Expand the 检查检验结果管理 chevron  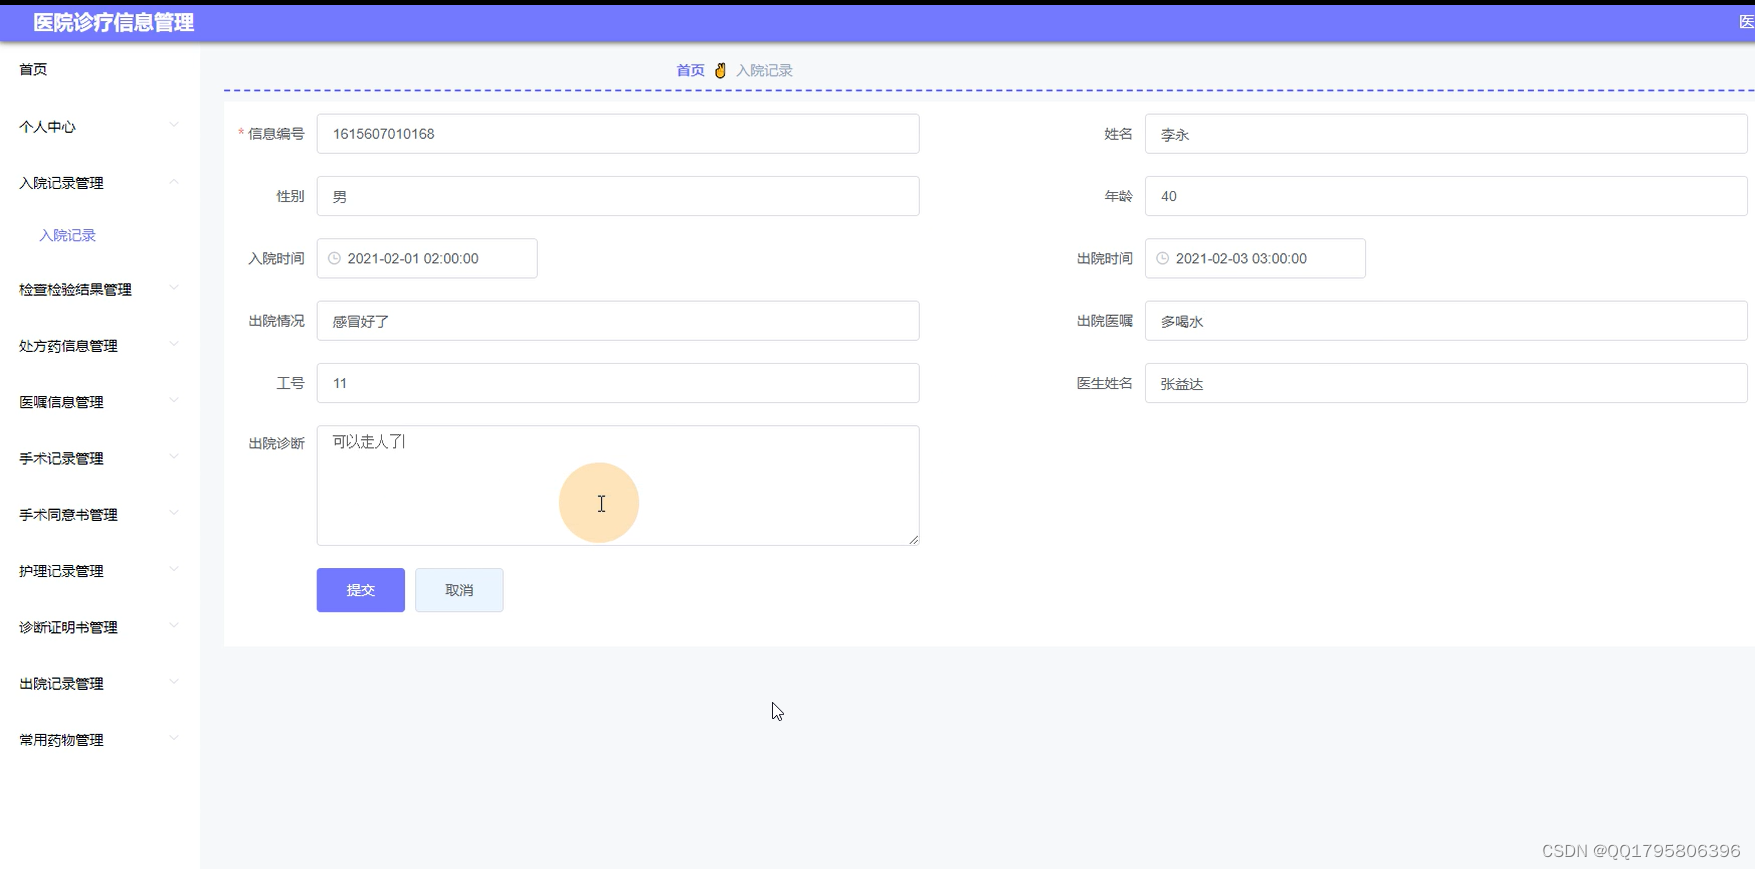[x=174, y=288]
